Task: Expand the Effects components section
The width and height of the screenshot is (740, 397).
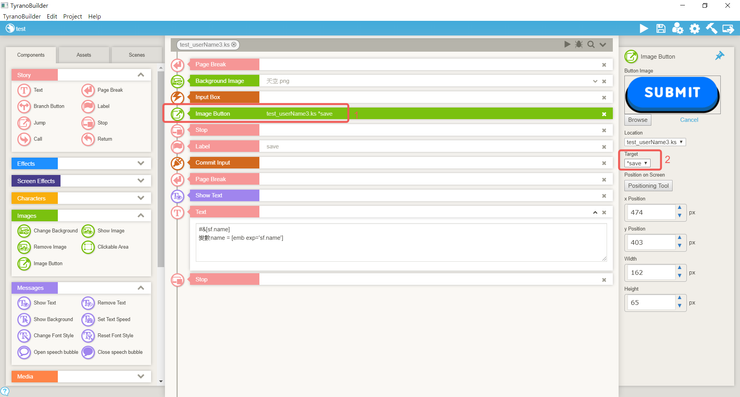Action: [x=141, y=163]
